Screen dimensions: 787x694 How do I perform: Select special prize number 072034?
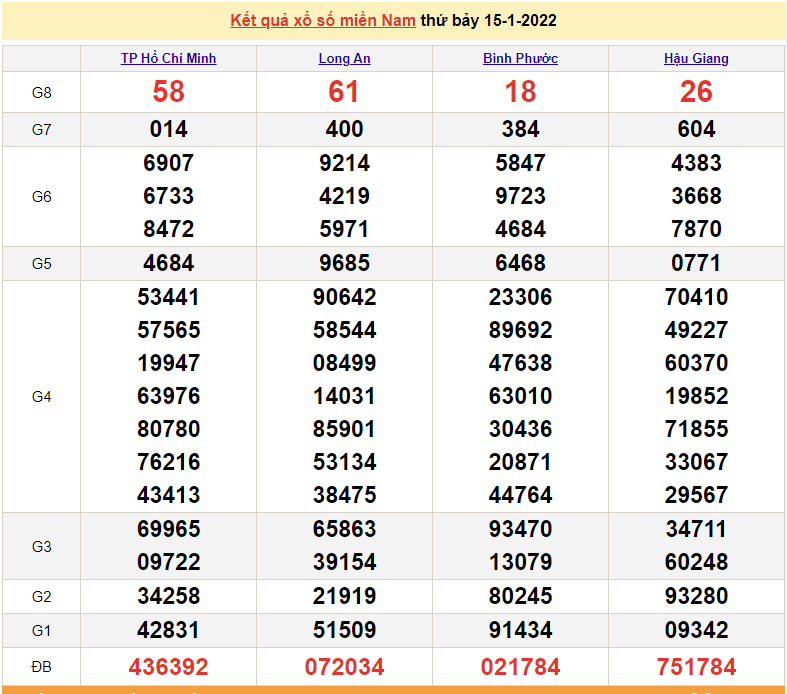[344, 666]
